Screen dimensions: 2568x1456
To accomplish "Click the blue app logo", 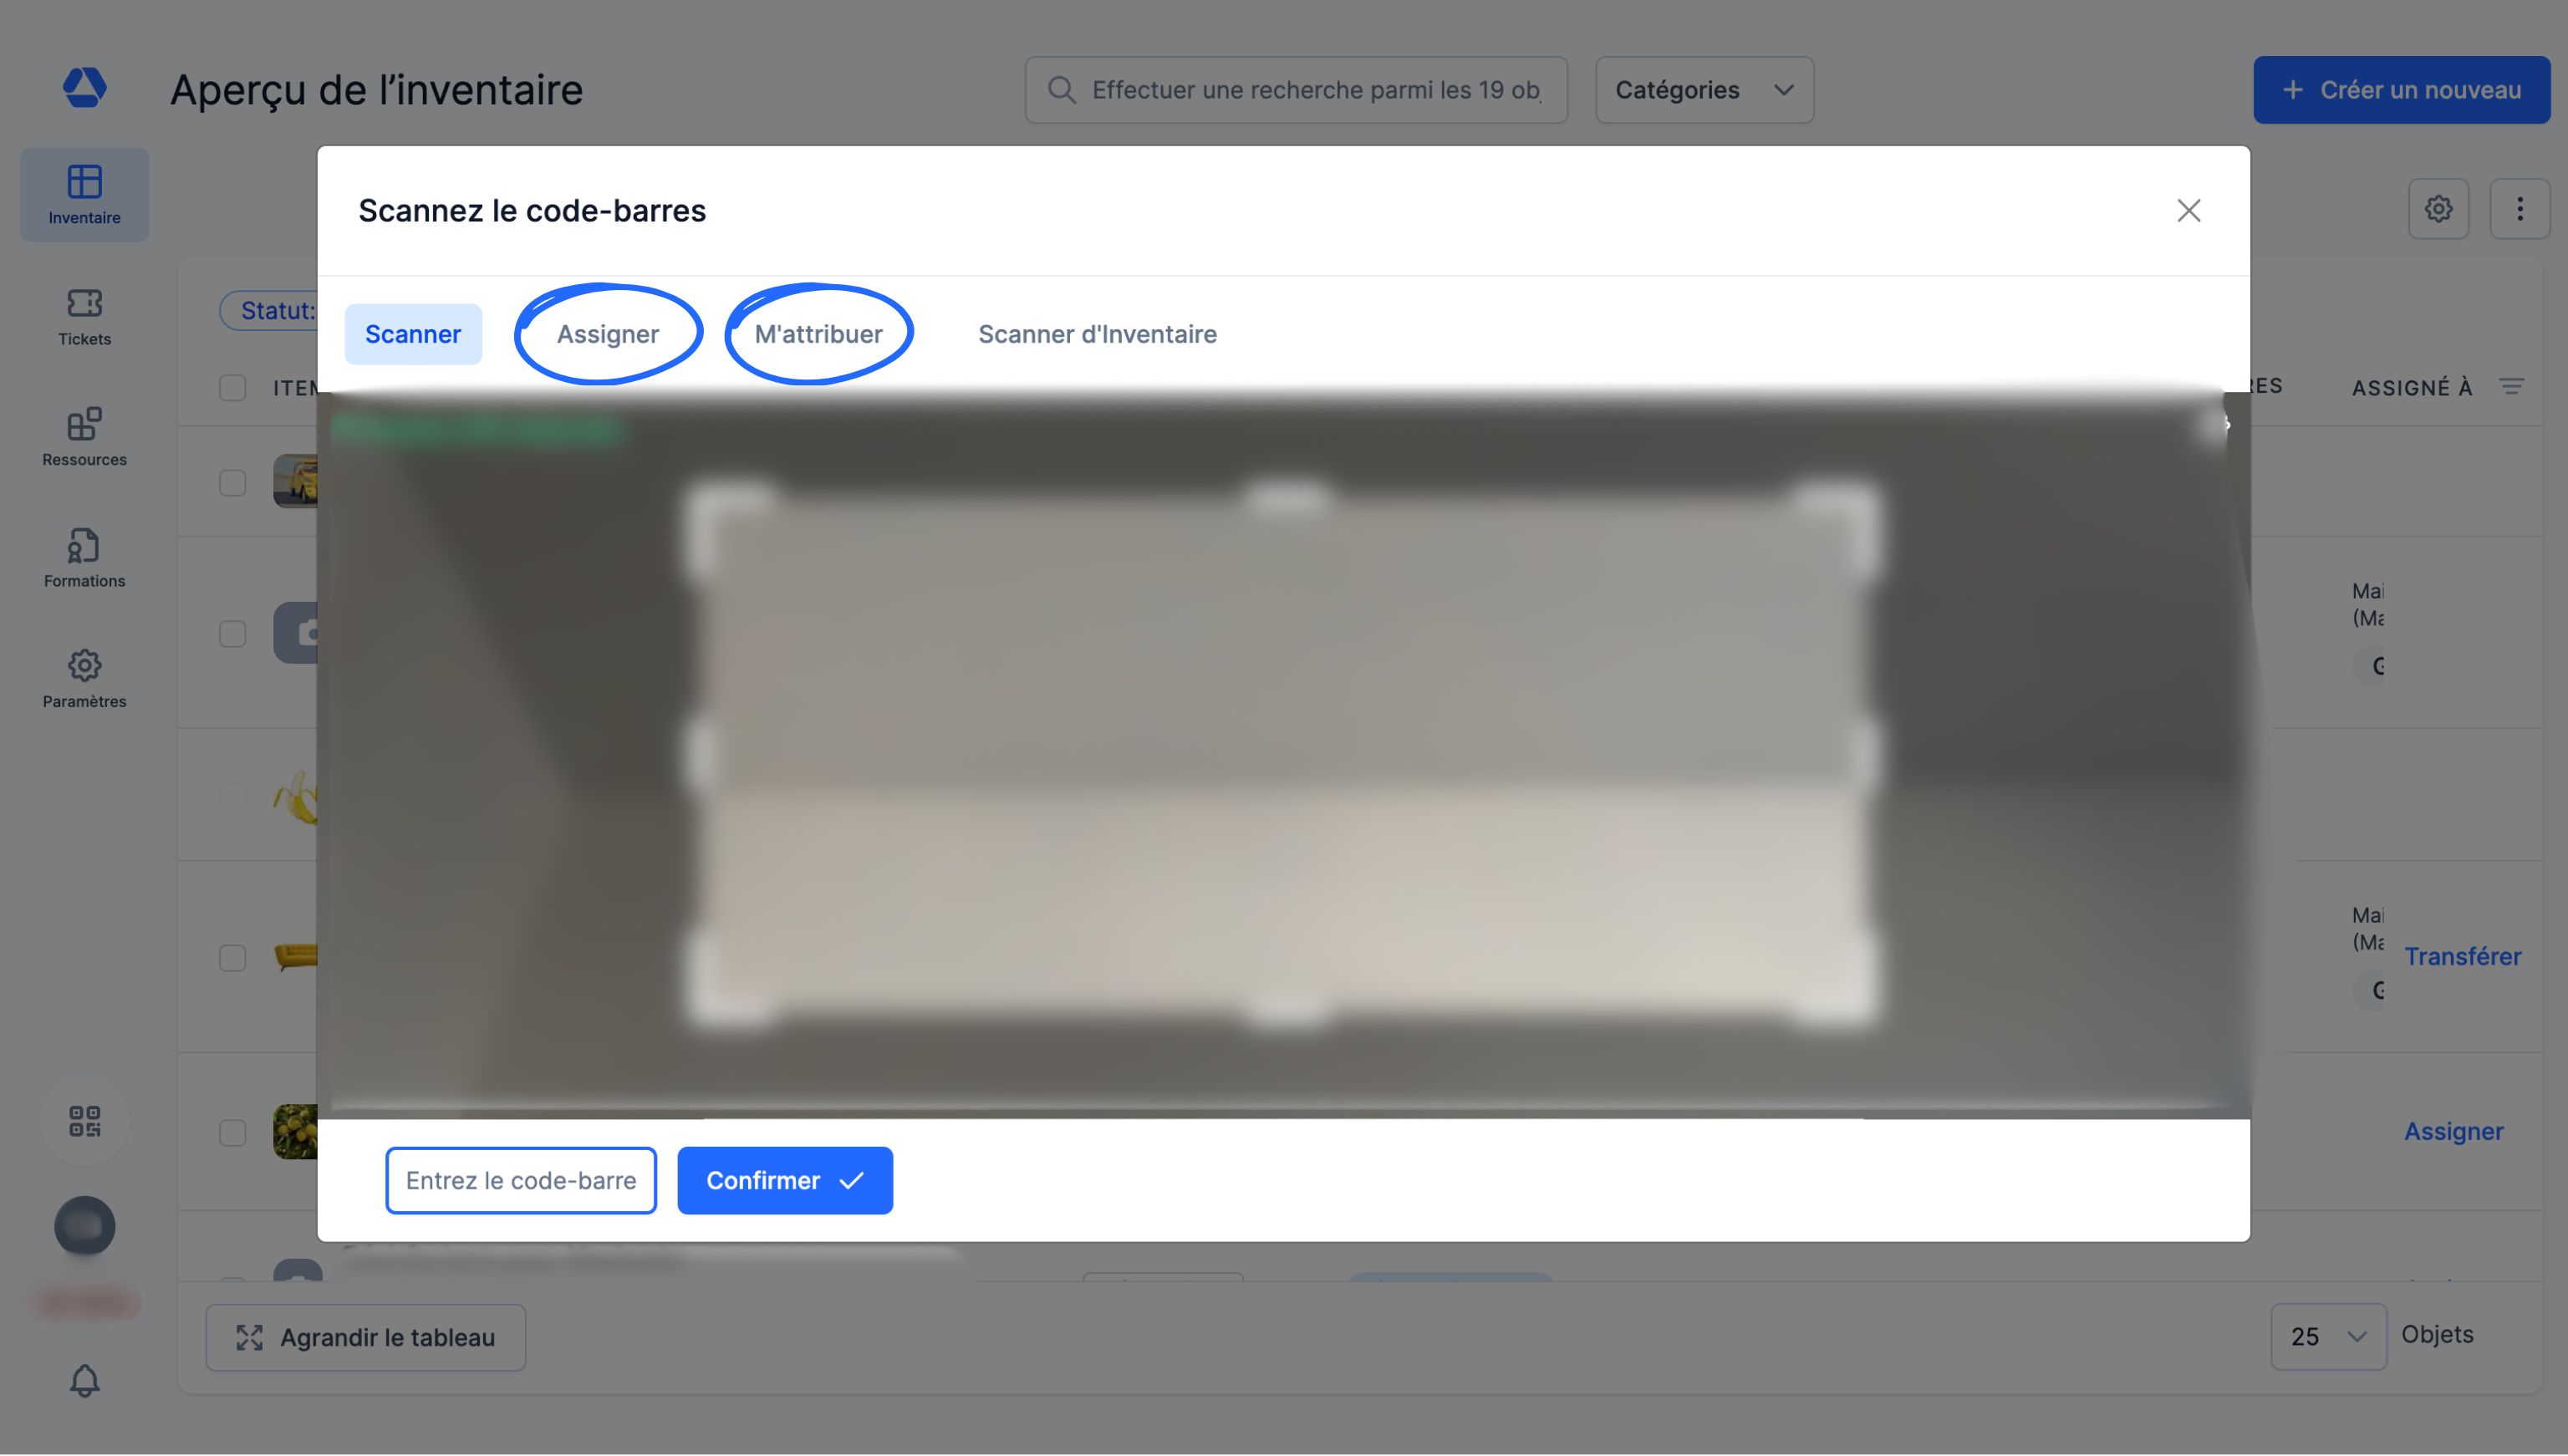I will click(x=84, y=87).
